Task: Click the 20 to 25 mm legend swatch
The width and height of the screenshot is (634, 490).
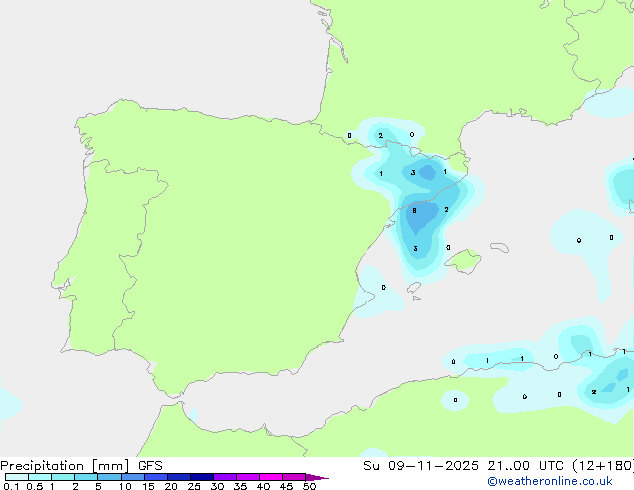Action: 179,477
